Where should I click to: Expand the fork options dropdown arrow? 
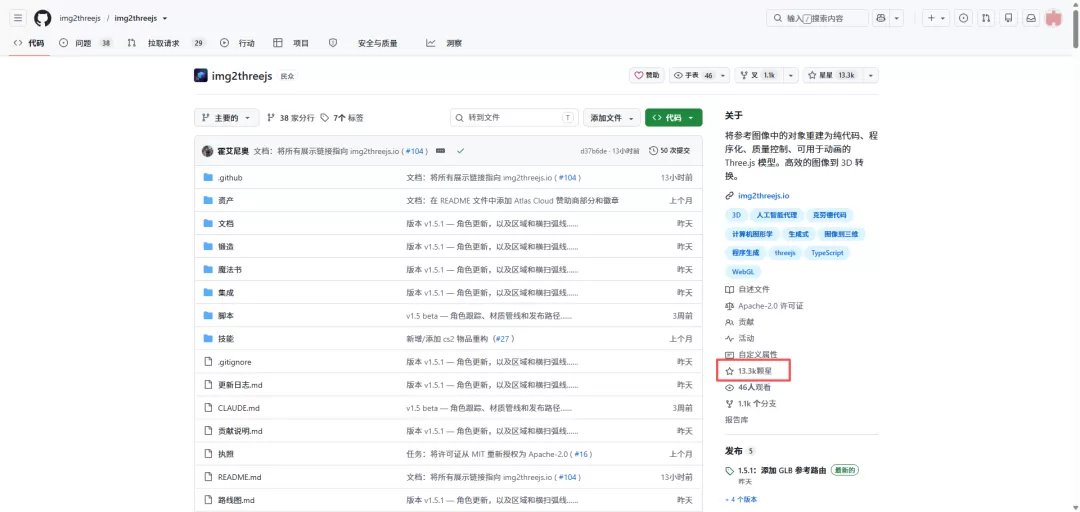pyautogui.click(x=791, y=75)
